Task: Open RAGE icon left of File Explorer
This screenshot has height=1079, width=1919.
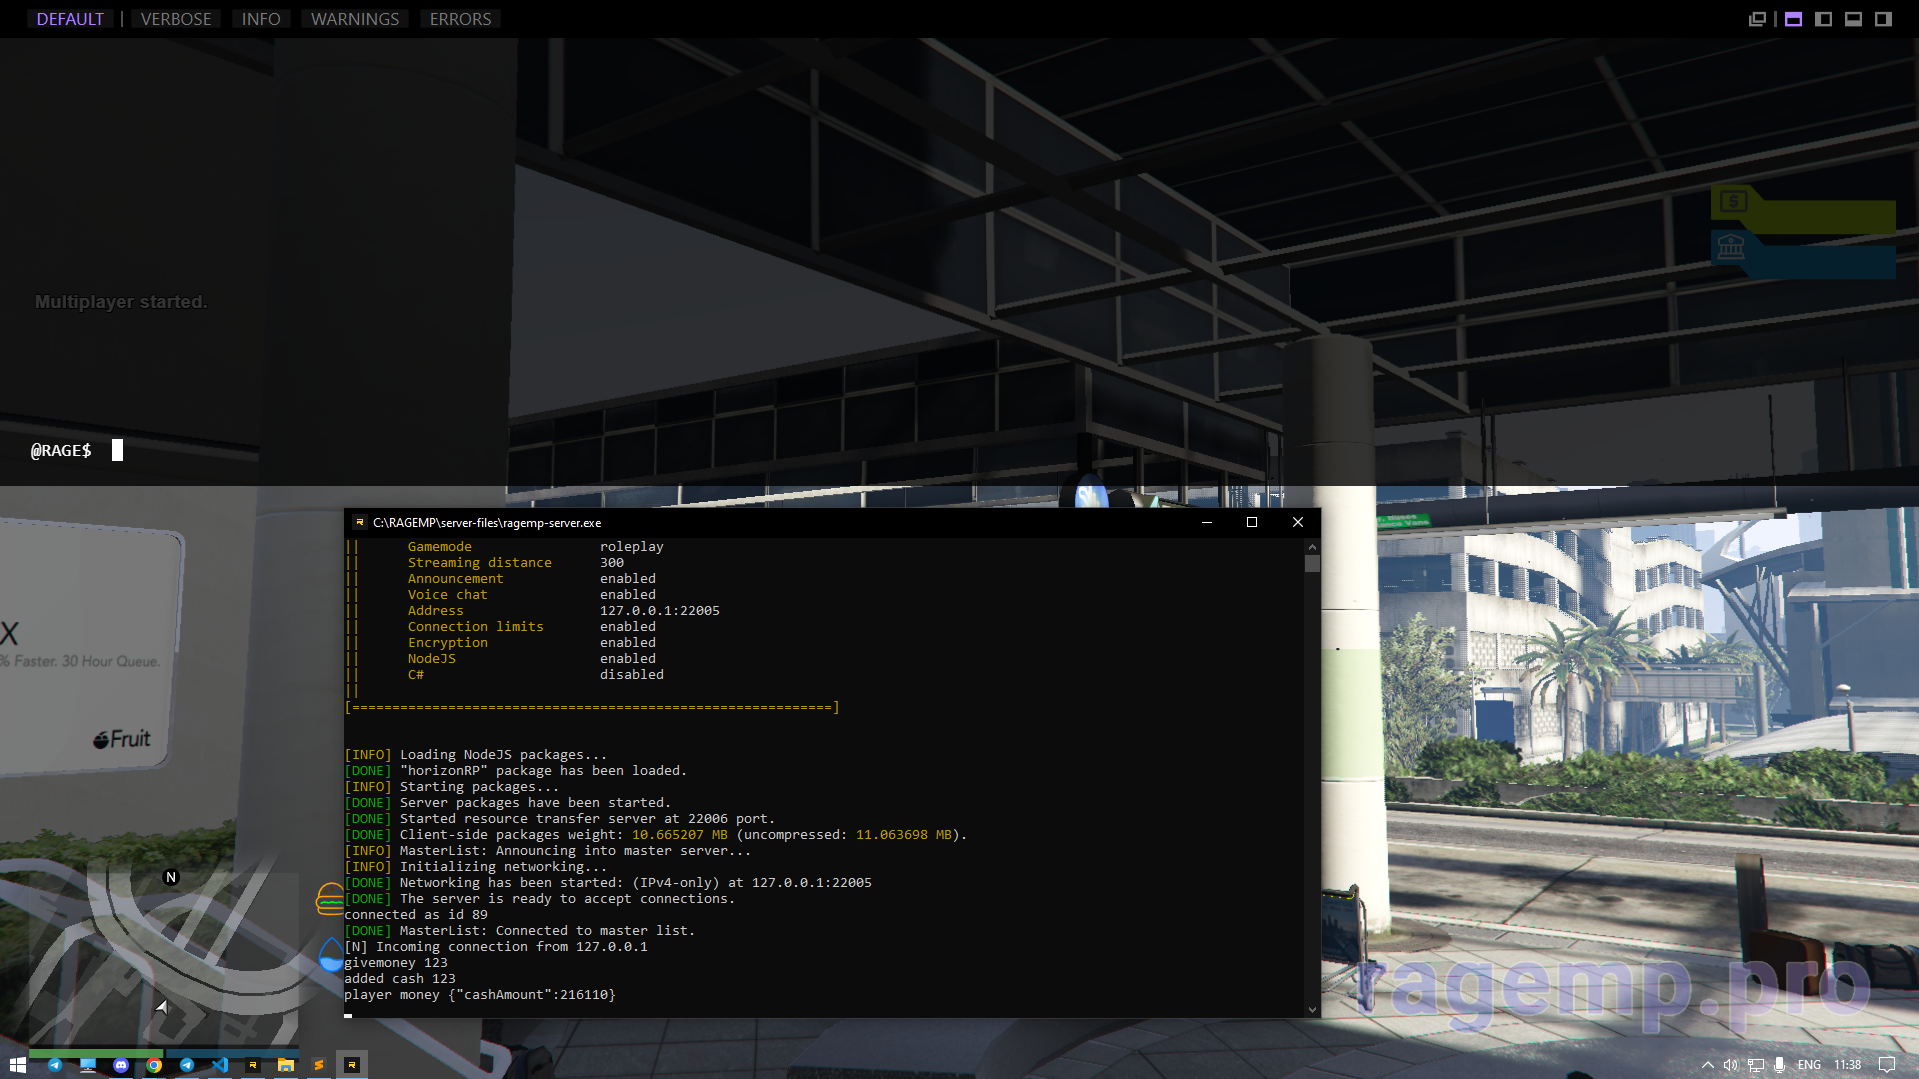Action: coord(253,1065)
